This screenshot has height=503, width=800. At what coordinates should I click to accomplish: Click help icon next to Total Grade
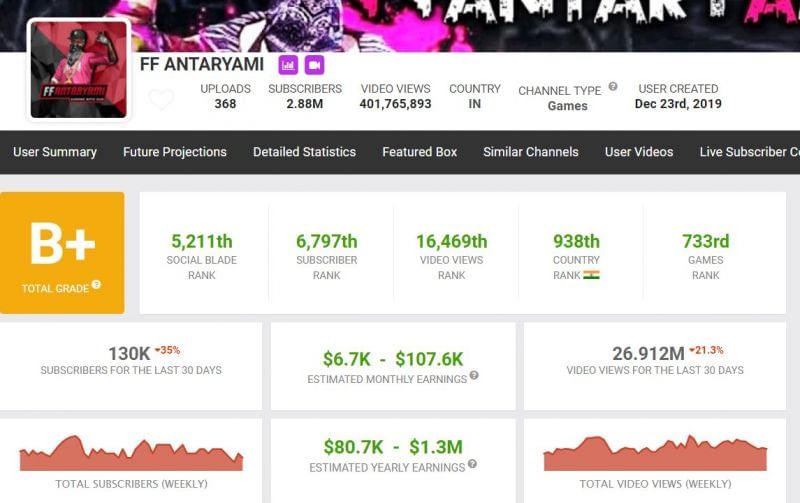pos(97,285)
